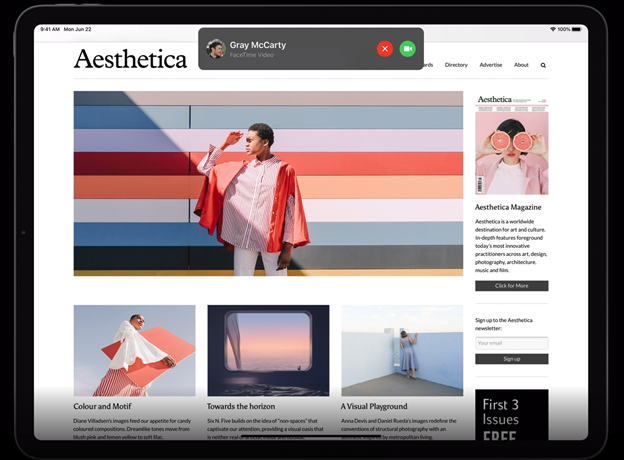Tap the 9:41 AM status bar time
624x460 pixels.
click(50, 29)
